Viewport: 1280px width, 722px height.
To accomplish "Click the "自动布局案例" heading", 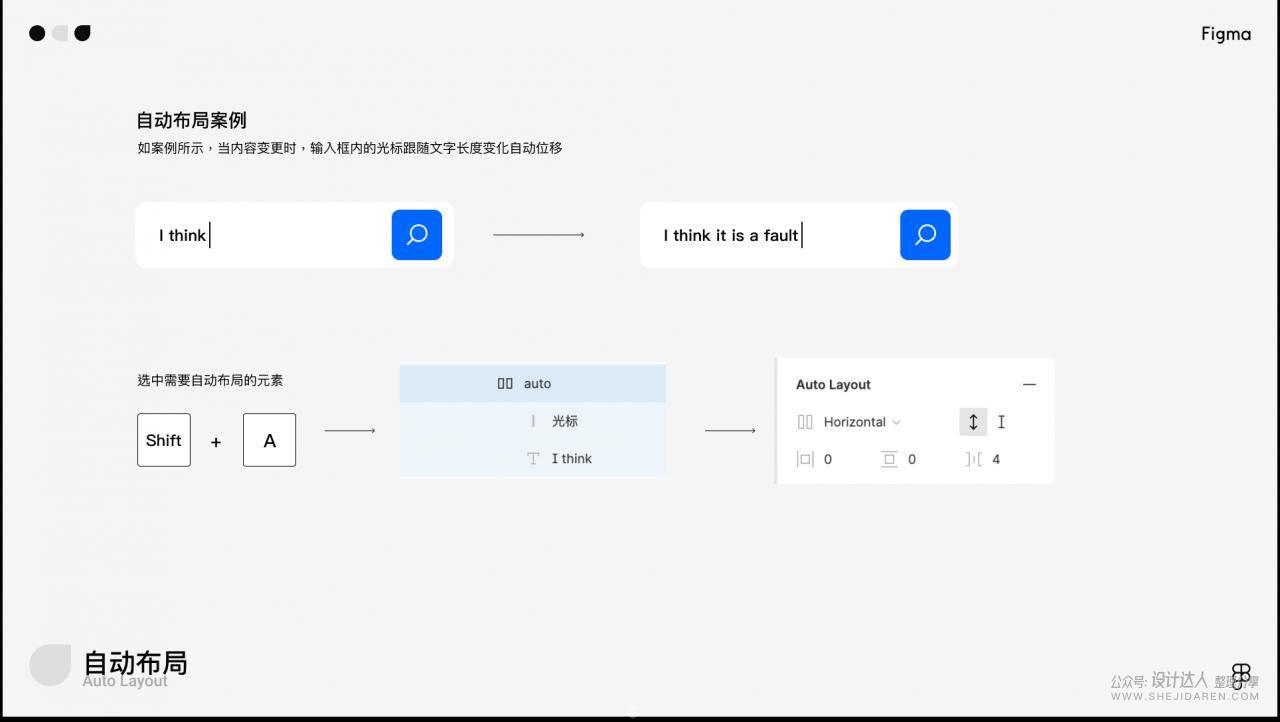I will [x=191, y=120].
